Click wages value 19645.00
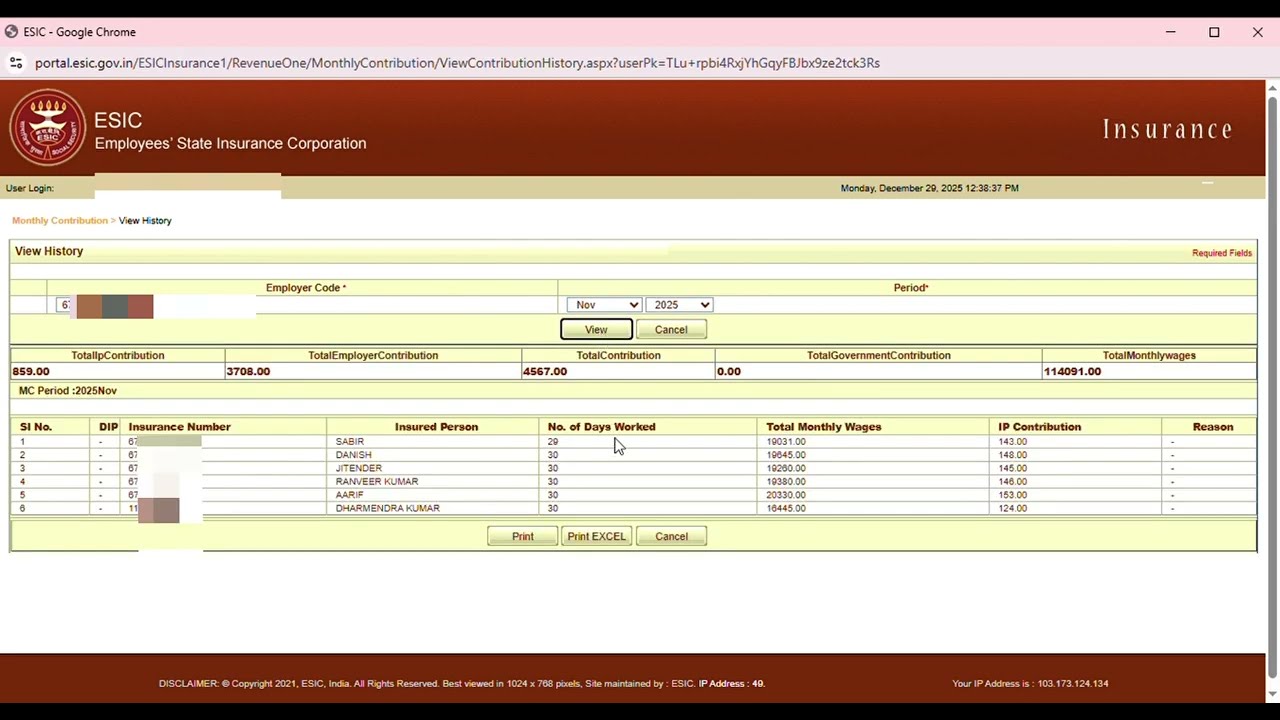The image size is (1280, 720). (786, 455)
